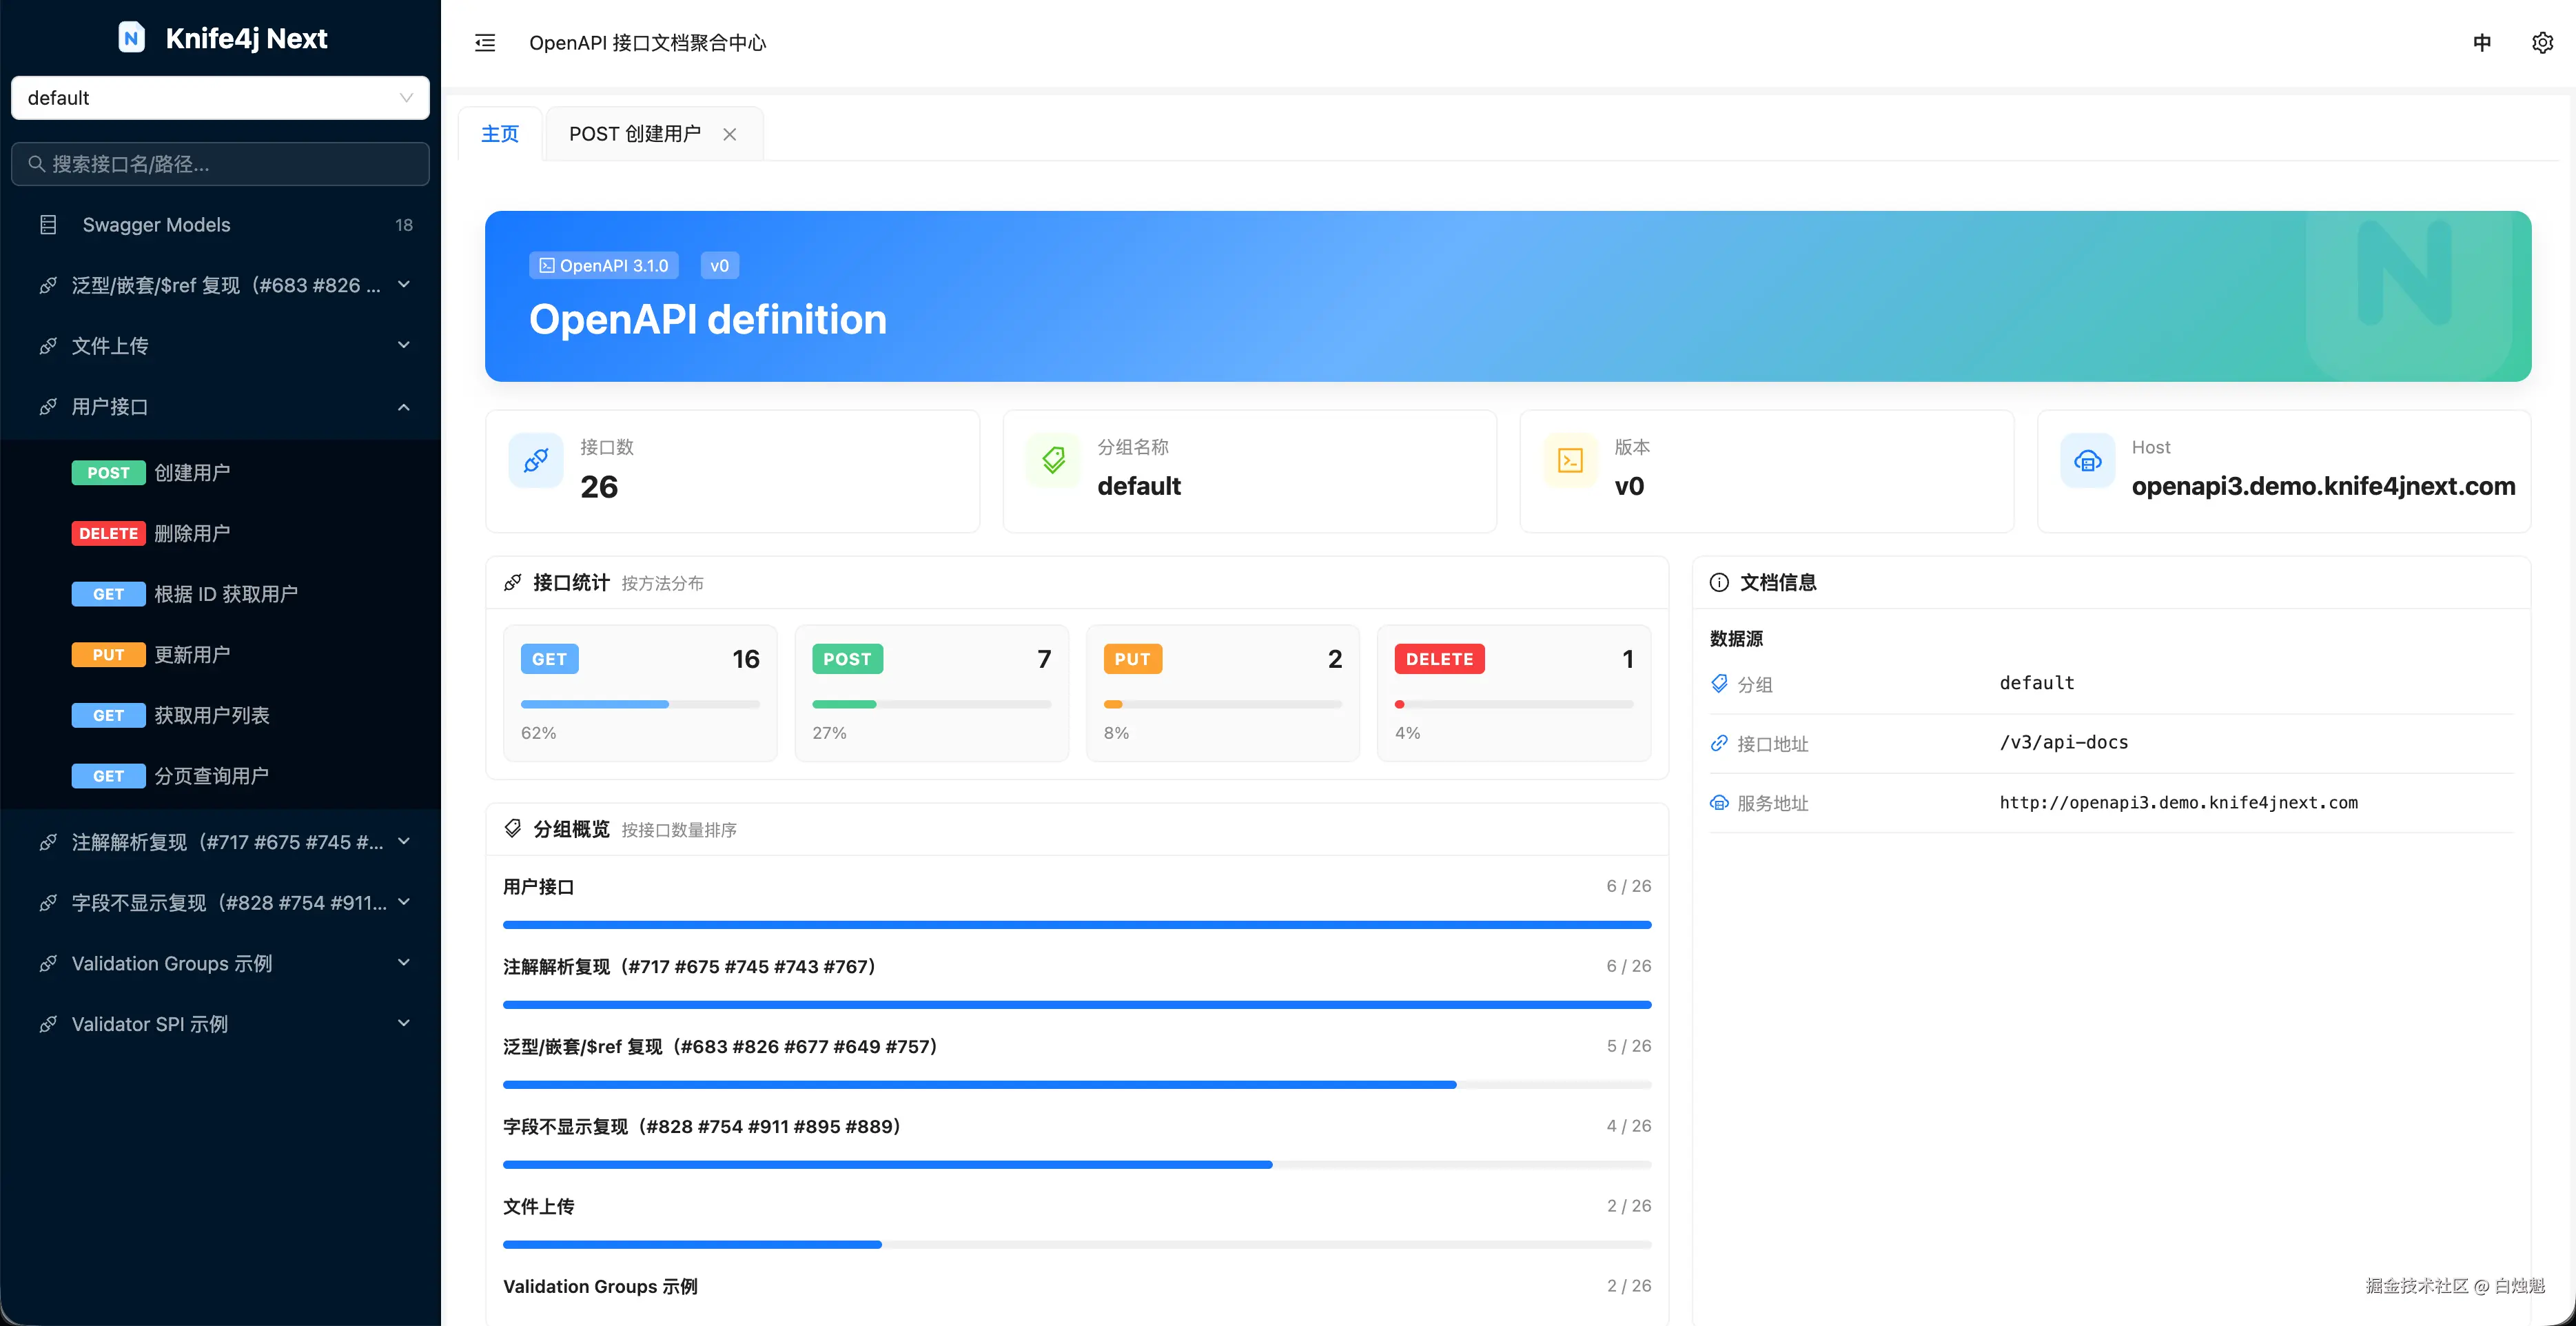
Task: Click the tag icon beside 分组 row
Action: (1719, 684)
